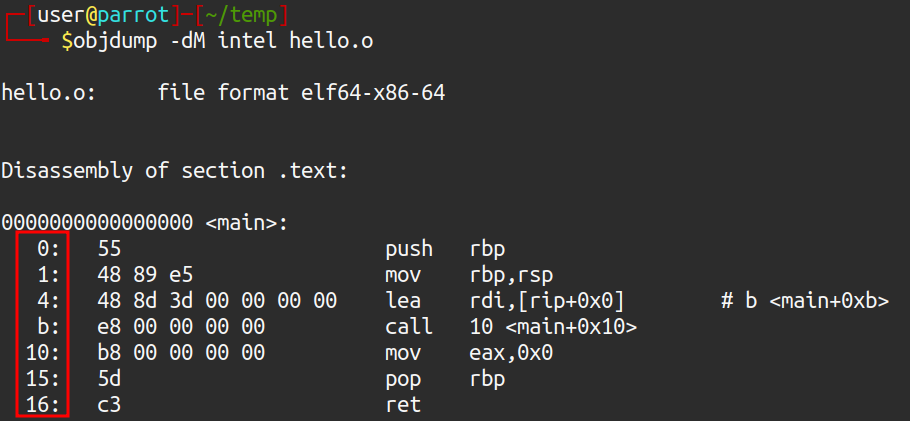Click the lea rdi,[rip+0x0] instruction

(505, 300)
